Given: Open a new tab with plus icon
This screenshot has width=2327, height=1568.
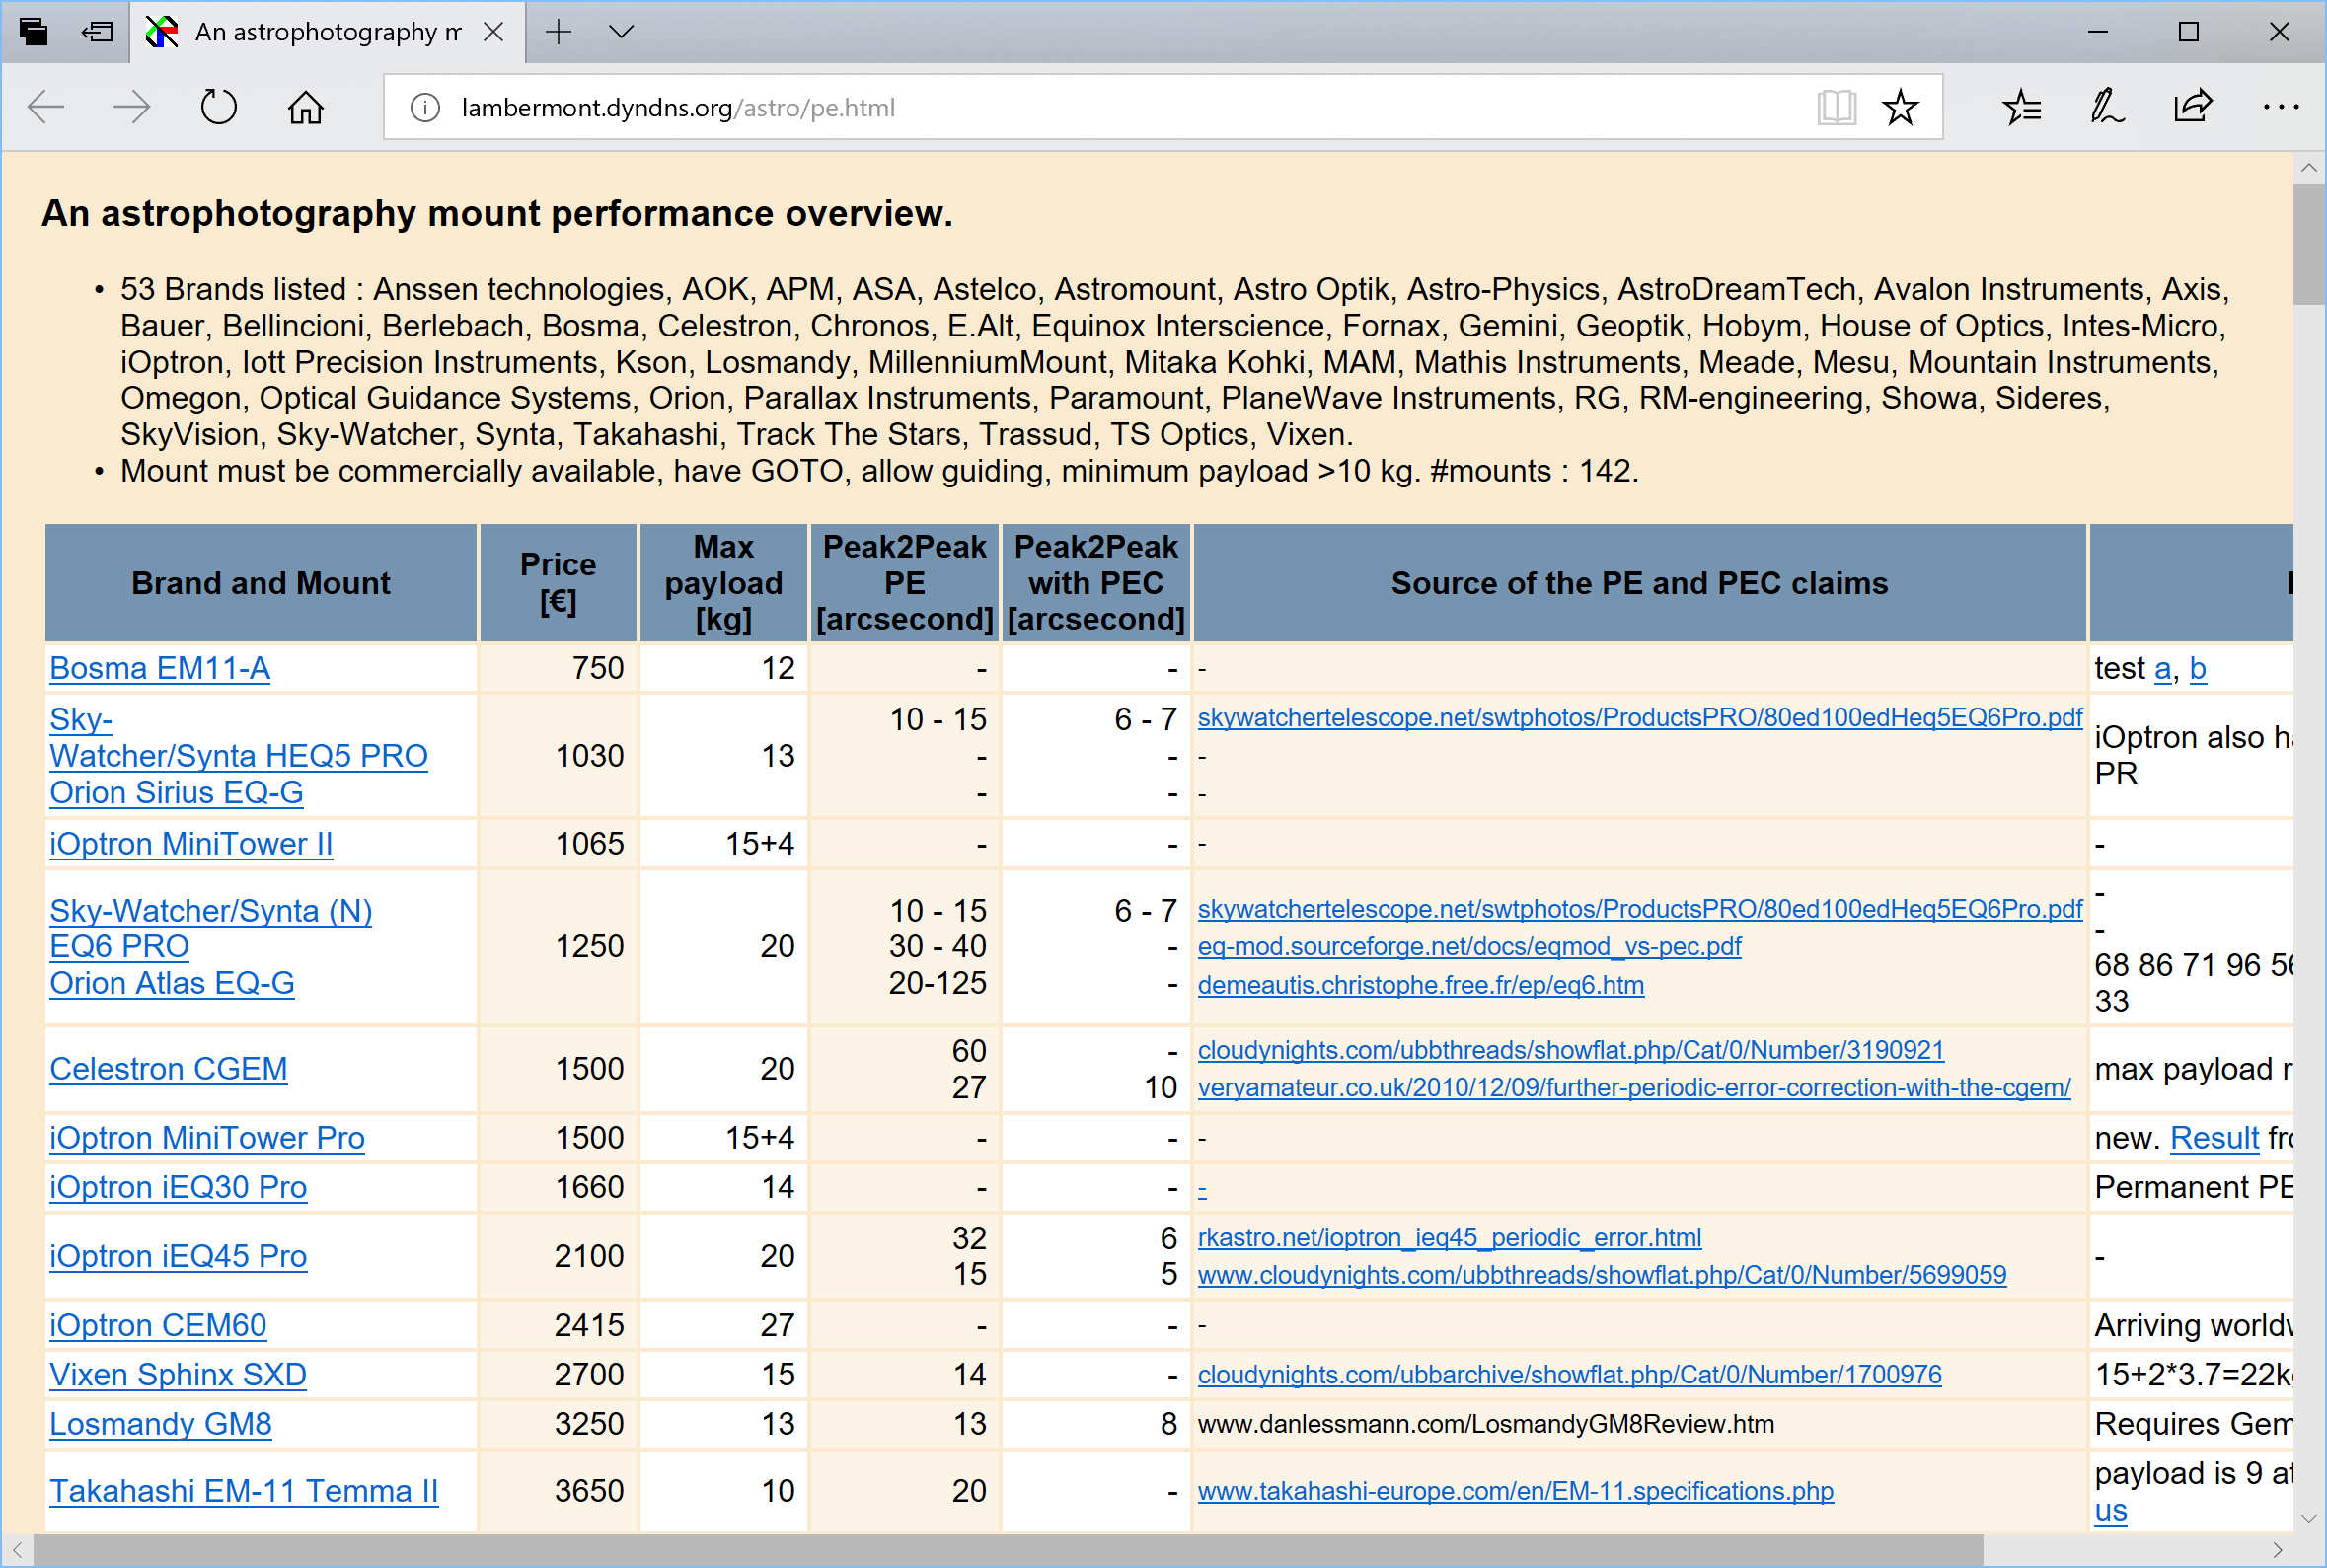Looking at the screenshot, I should point(559,32).
